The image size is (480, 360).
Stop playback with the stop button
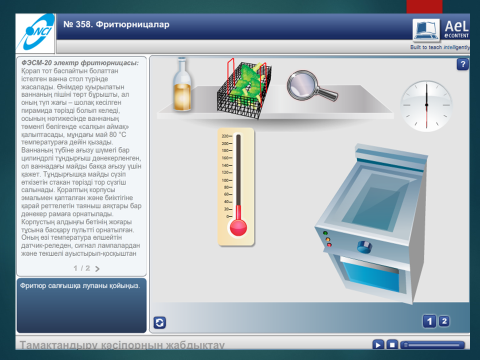(392, 345)
